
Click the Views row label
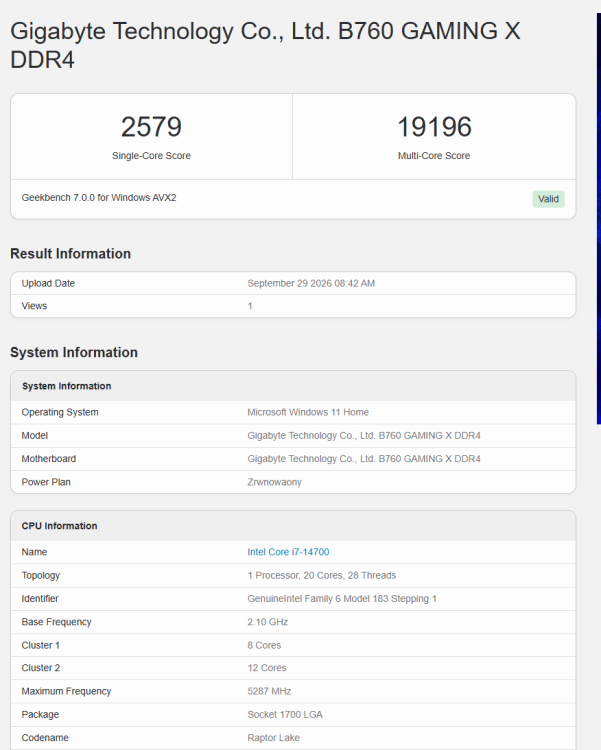pyautogui.click(x=34, y=306)
